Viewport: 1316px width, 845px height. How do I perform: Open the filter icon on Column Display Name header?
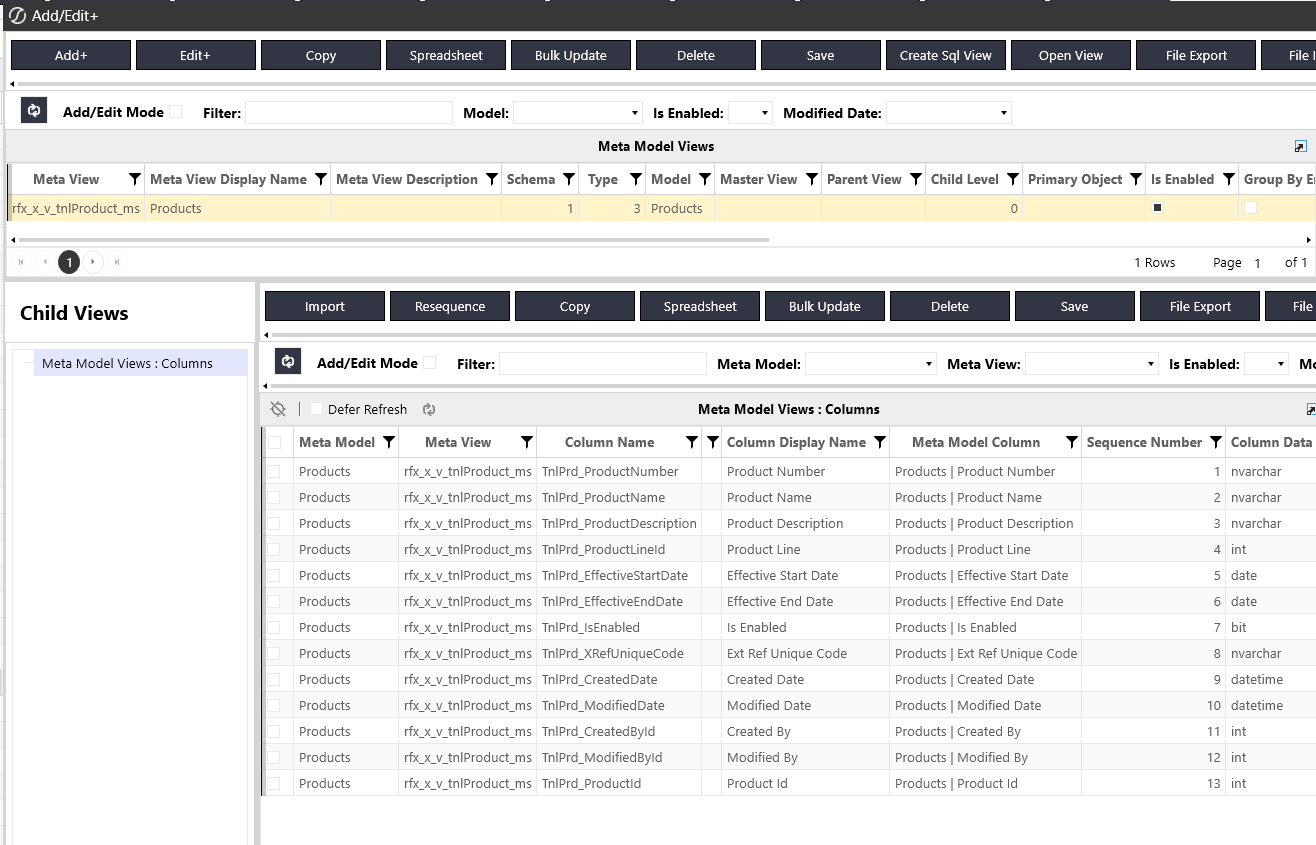click(879, 442)
